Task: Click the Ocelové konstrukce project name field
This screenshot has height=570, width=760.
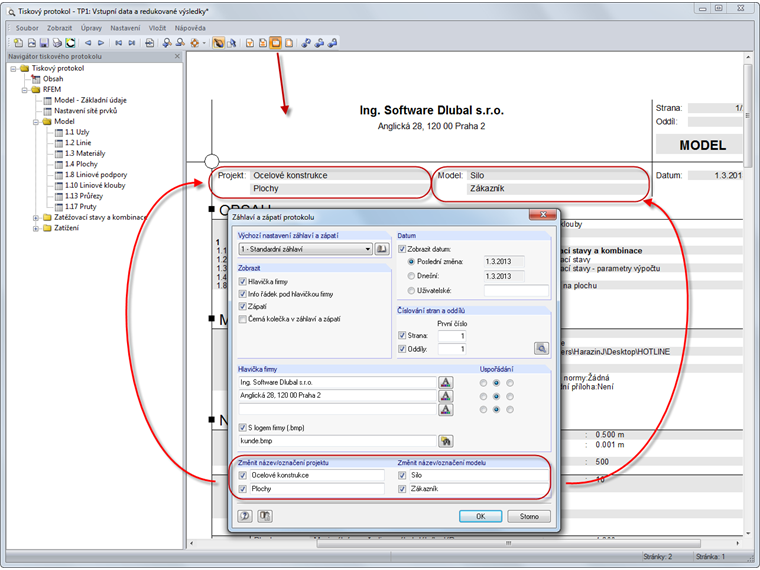Action: tap(317, 475)
